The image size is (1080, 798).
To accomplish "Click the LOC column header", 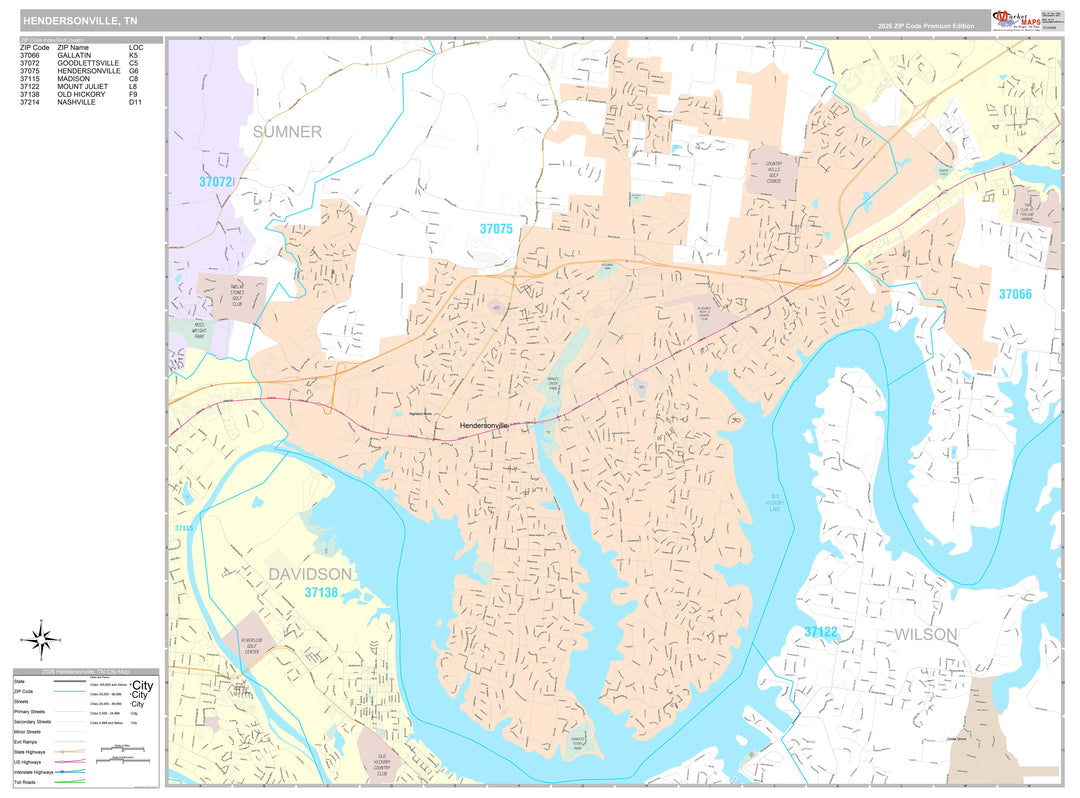I will click(x=136, y=48).
